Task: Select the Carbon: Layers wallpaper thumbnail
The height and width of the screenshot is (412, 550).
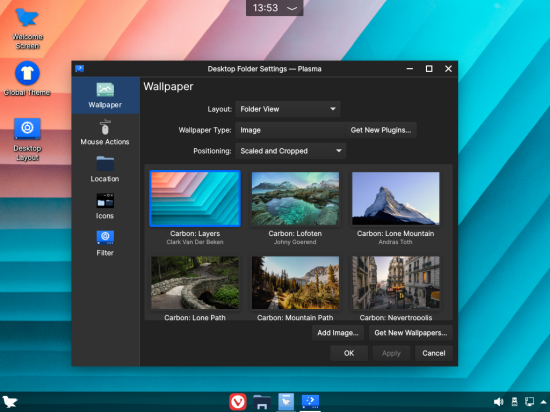Action: (x=195, y=198)
